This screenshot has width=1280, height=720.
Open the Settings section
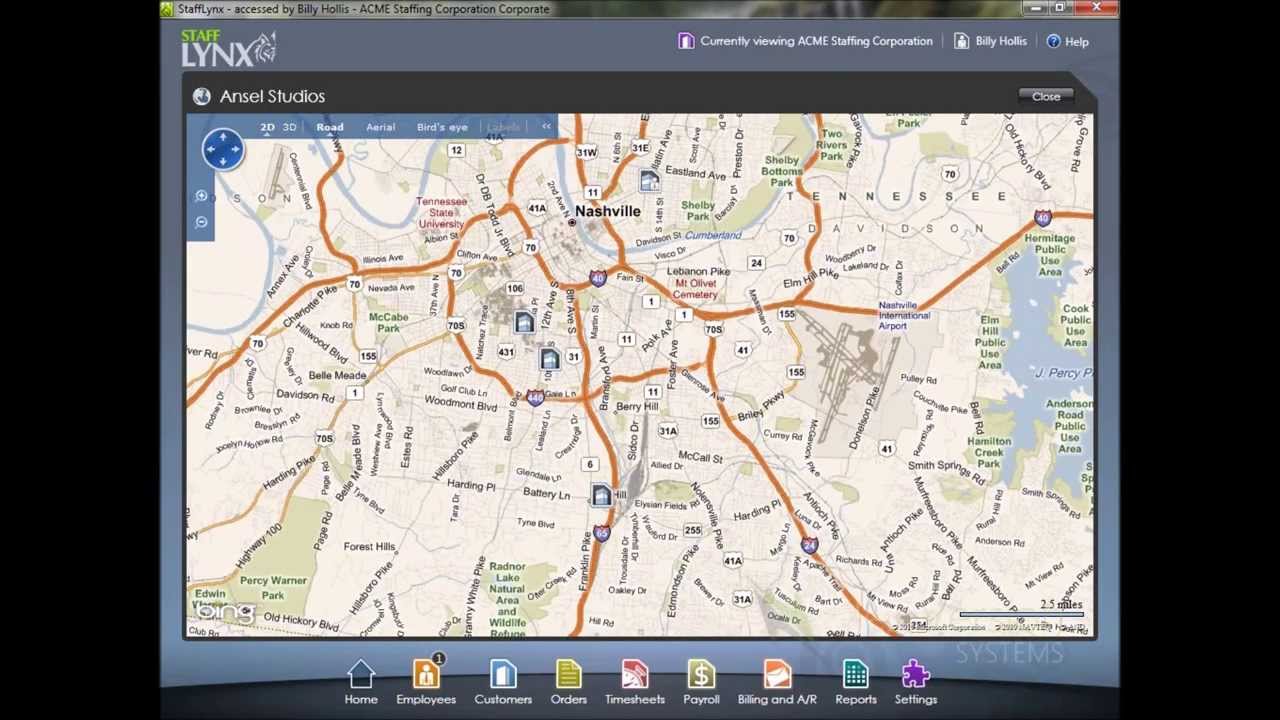click(916, 683)
